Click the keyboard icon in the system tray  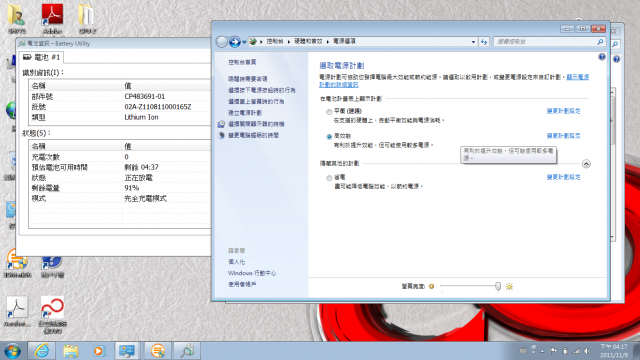pyautogui.click(x=523, y=351)
